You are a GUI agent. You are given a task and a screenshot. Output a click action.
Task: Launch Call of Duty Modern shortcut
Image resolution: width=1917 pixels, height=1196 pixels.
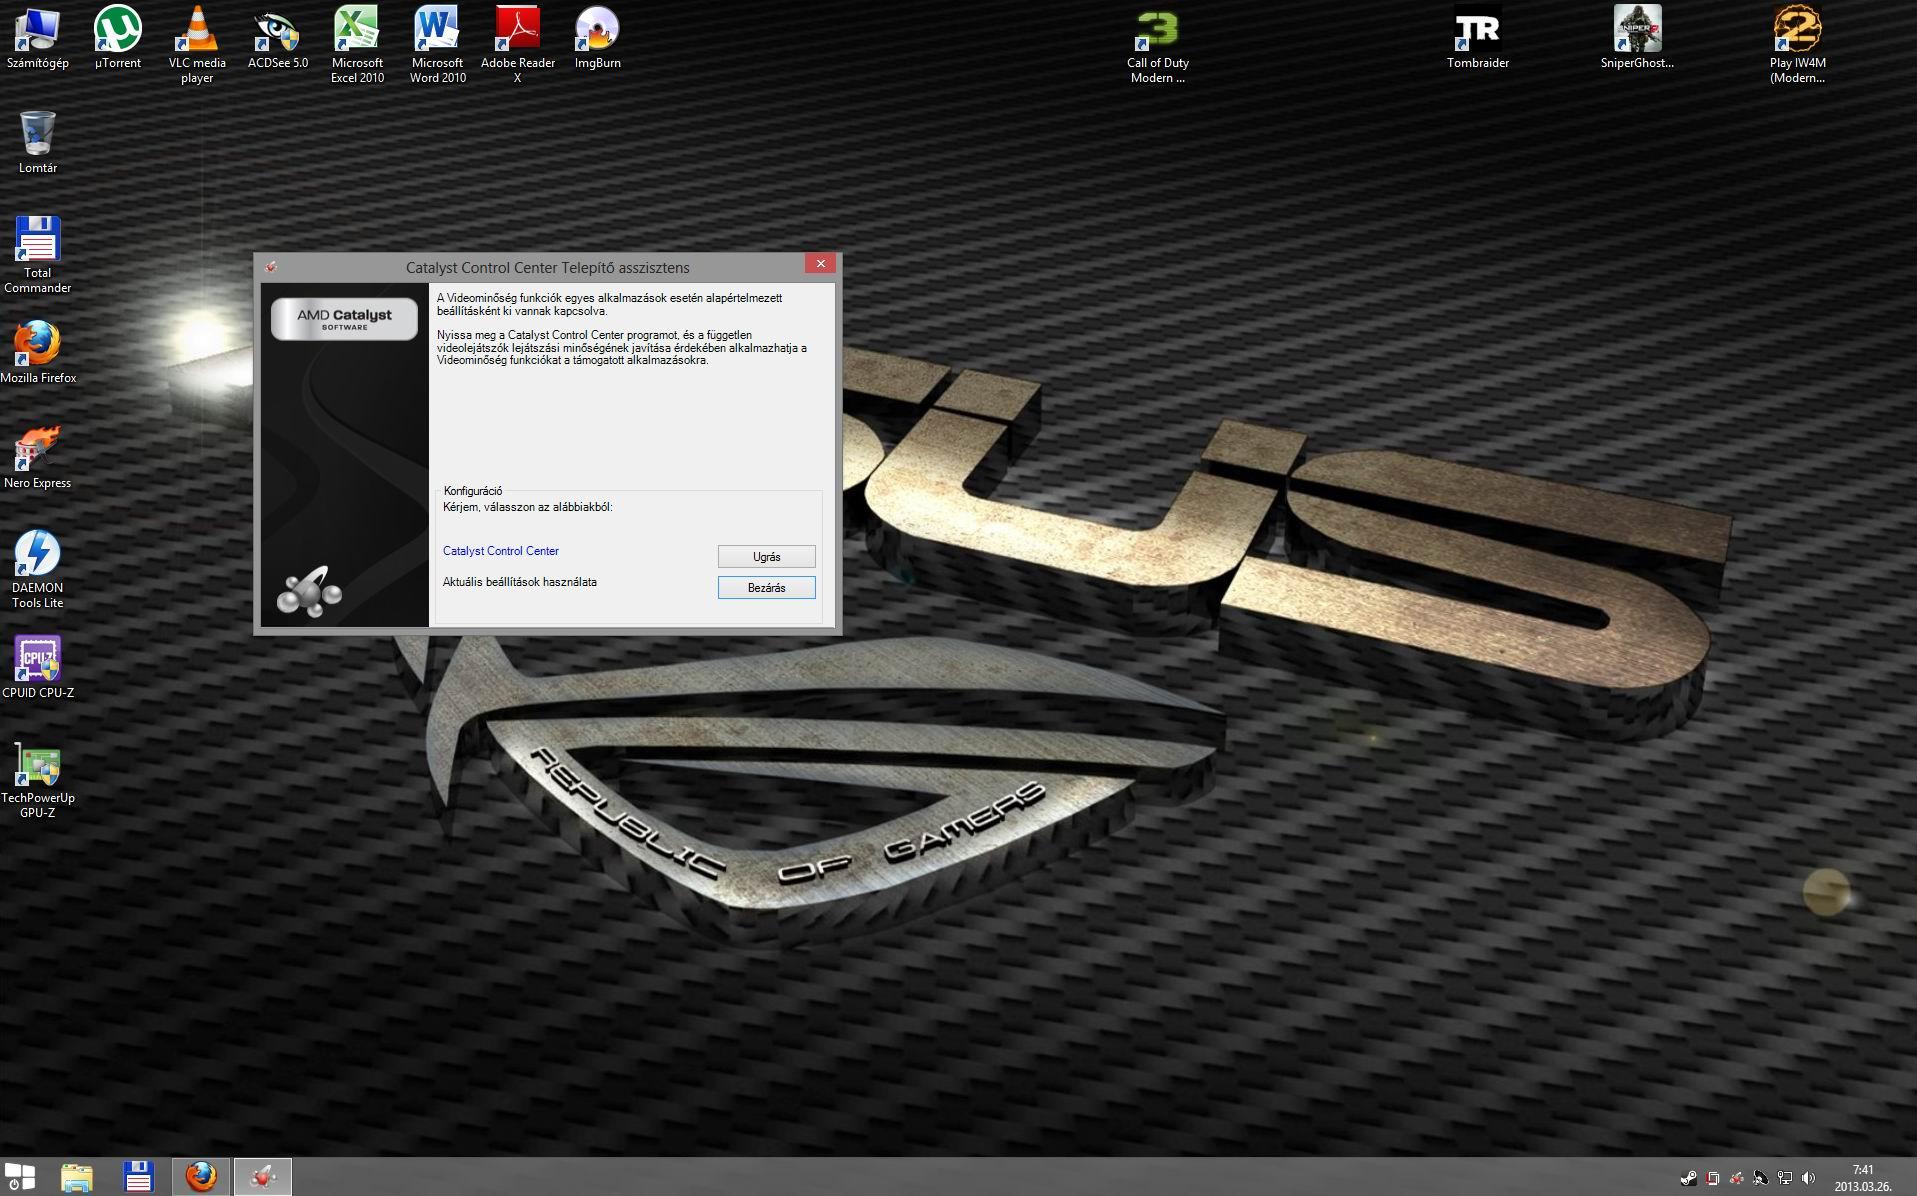click(x=1158, y=46)
